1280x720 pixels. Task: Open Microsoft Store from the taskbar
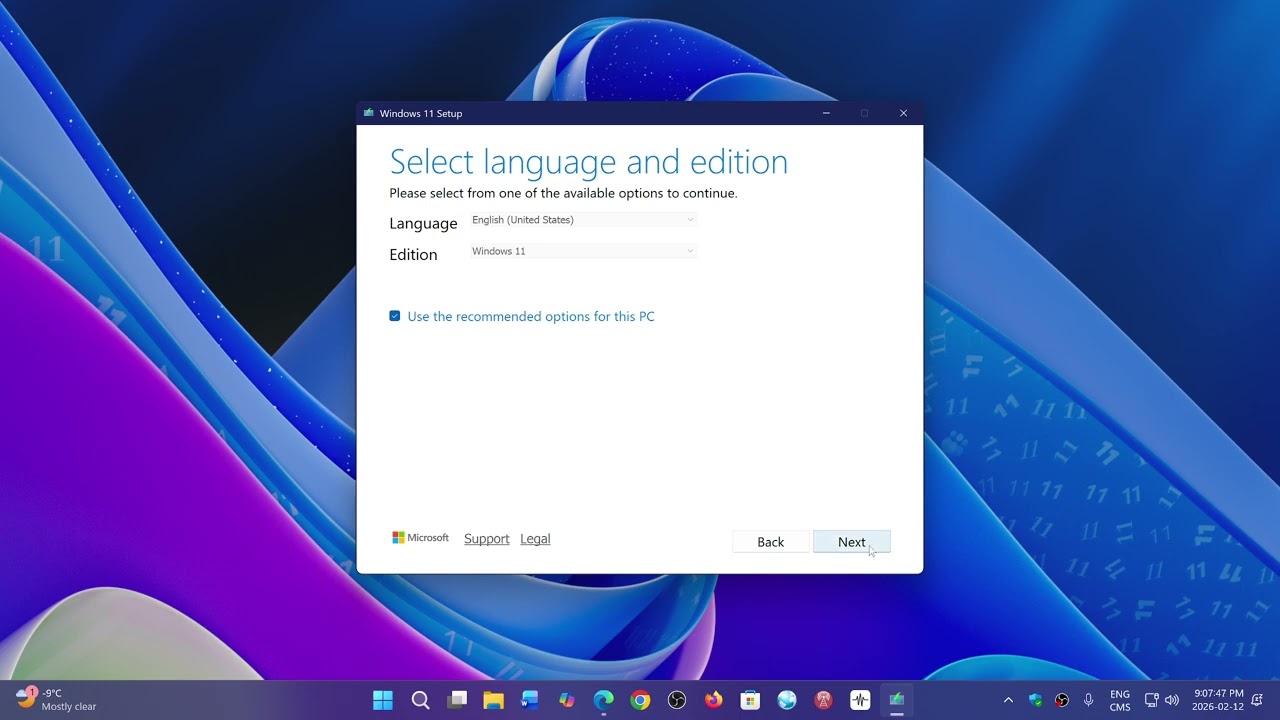pos(750,700)
